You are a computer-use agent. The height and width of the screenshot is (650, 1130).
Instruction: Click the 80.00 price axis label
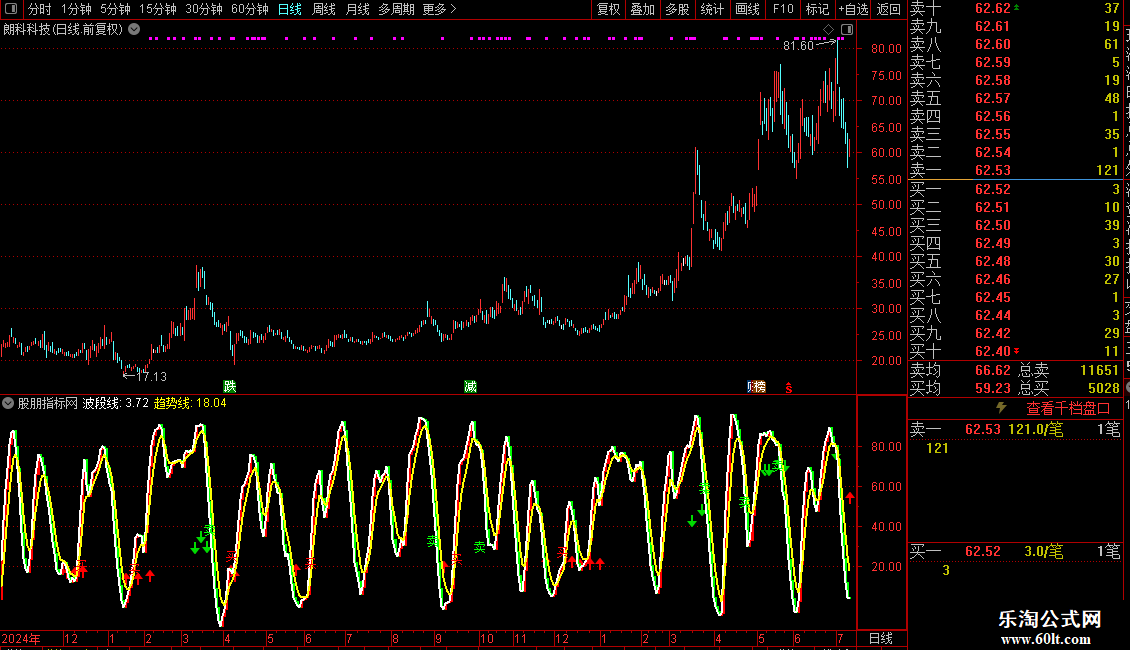tap(886, 48)
